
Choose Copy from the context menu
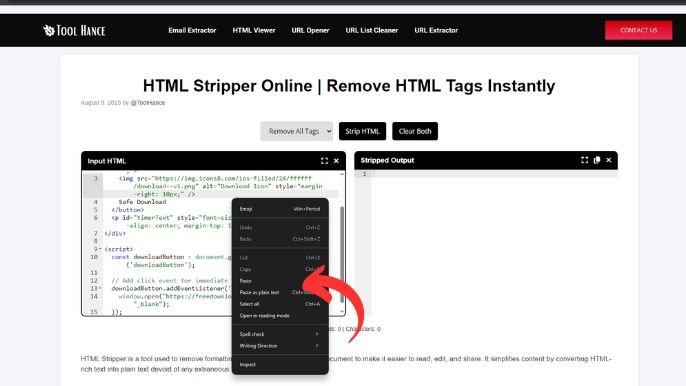coord(280,269)
